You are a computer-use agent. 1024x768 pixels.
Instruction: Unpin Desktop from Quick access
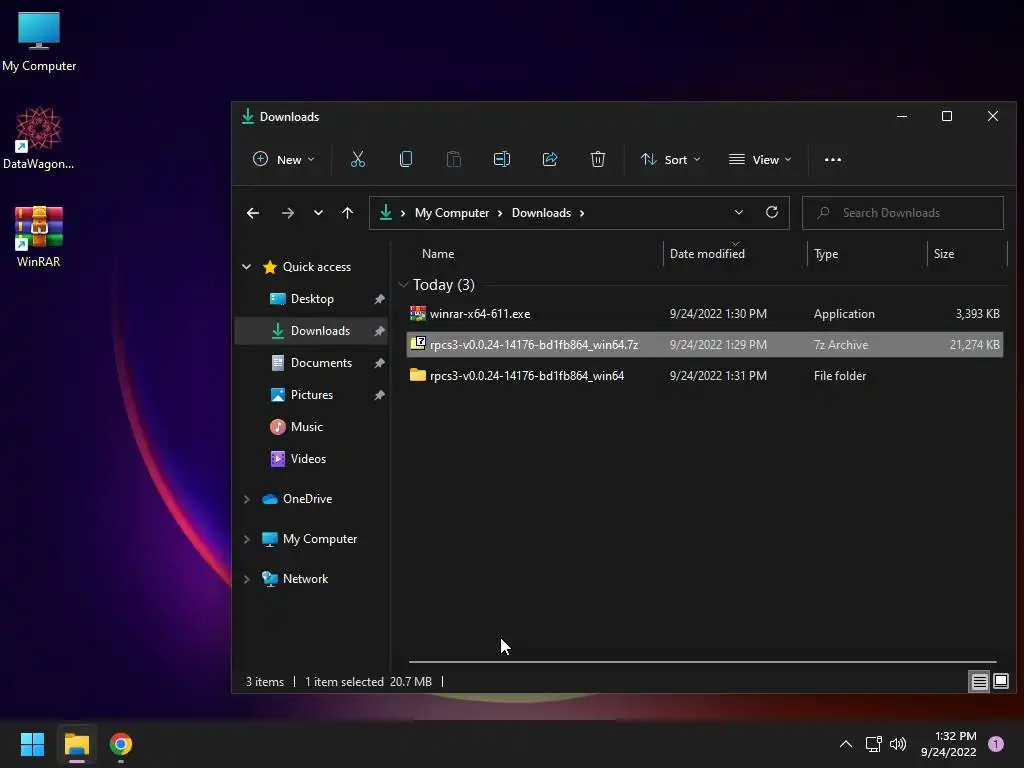point(379,299)
